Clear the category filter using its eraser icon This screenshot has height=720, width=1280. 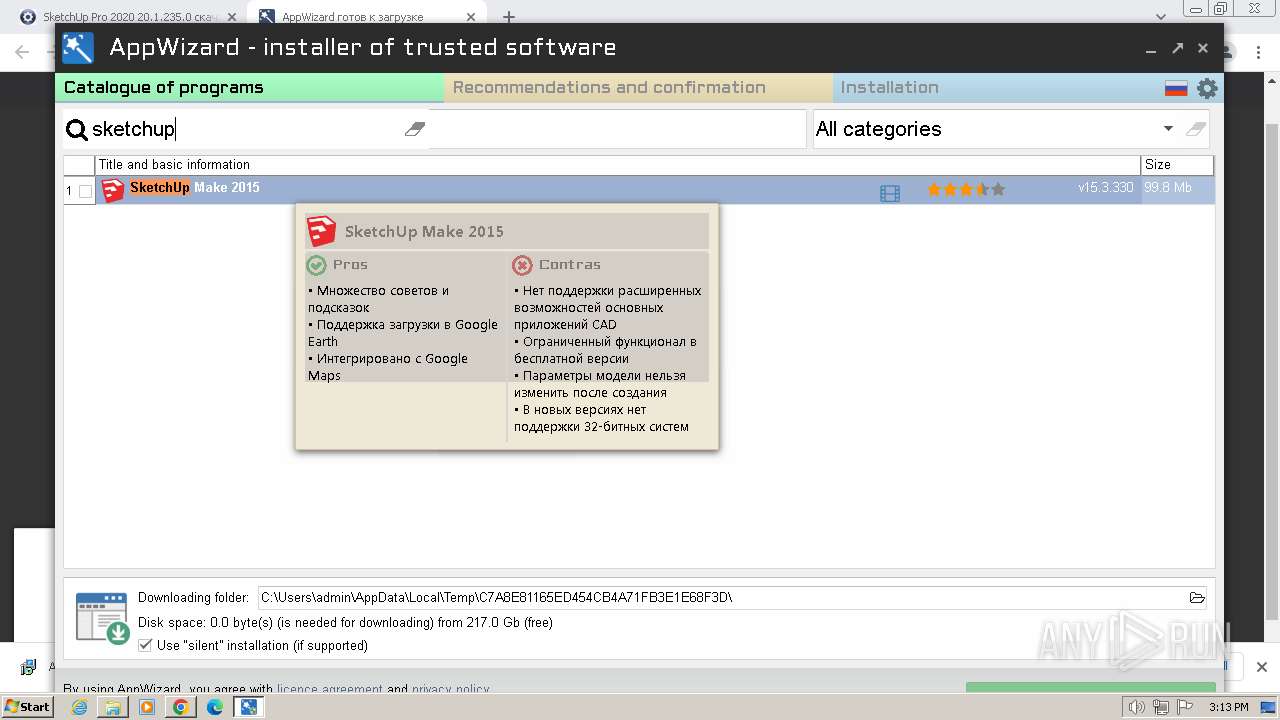click(x=1195, y=129)
